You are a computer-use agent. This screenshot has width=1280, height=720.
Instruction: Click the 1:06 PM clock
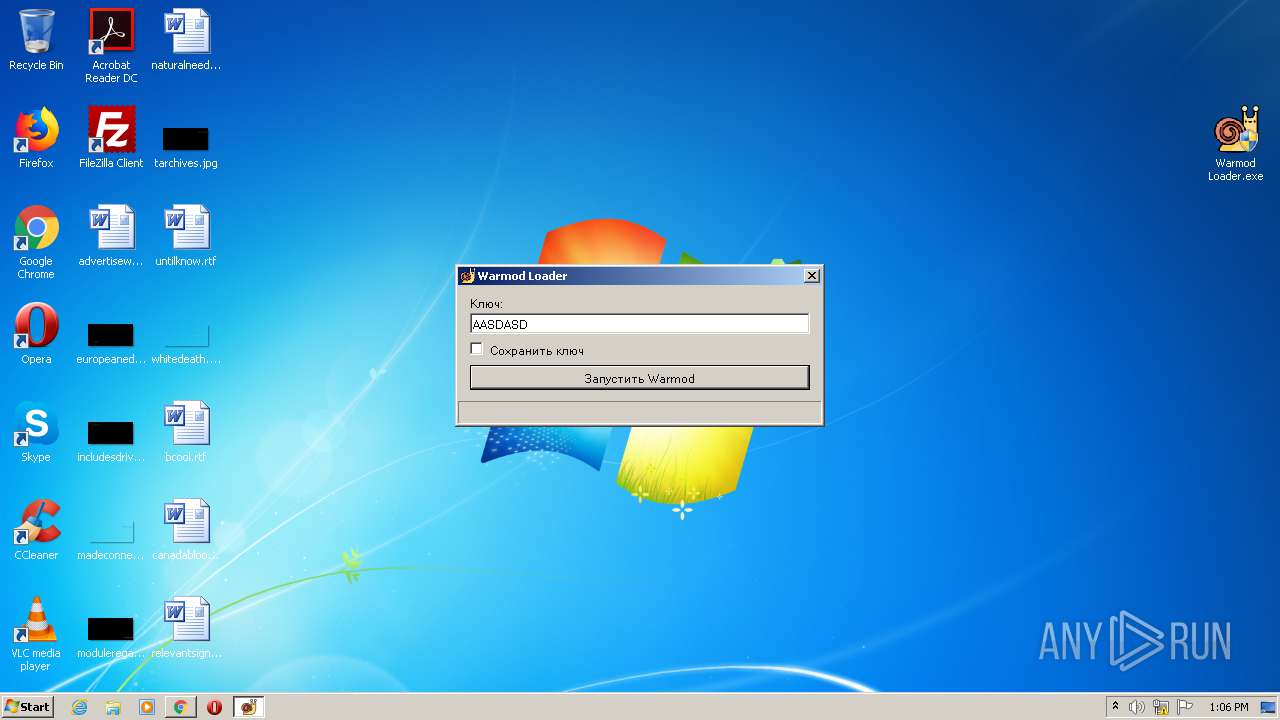1228,707
